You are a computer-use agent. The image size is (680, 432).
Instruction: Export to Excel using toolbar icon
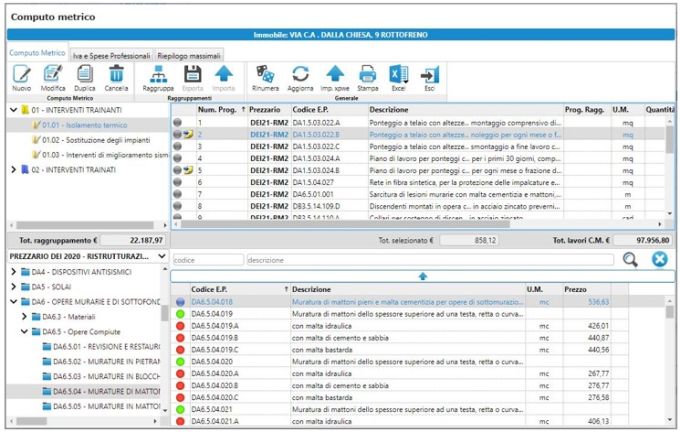click(x=398, y=76)
